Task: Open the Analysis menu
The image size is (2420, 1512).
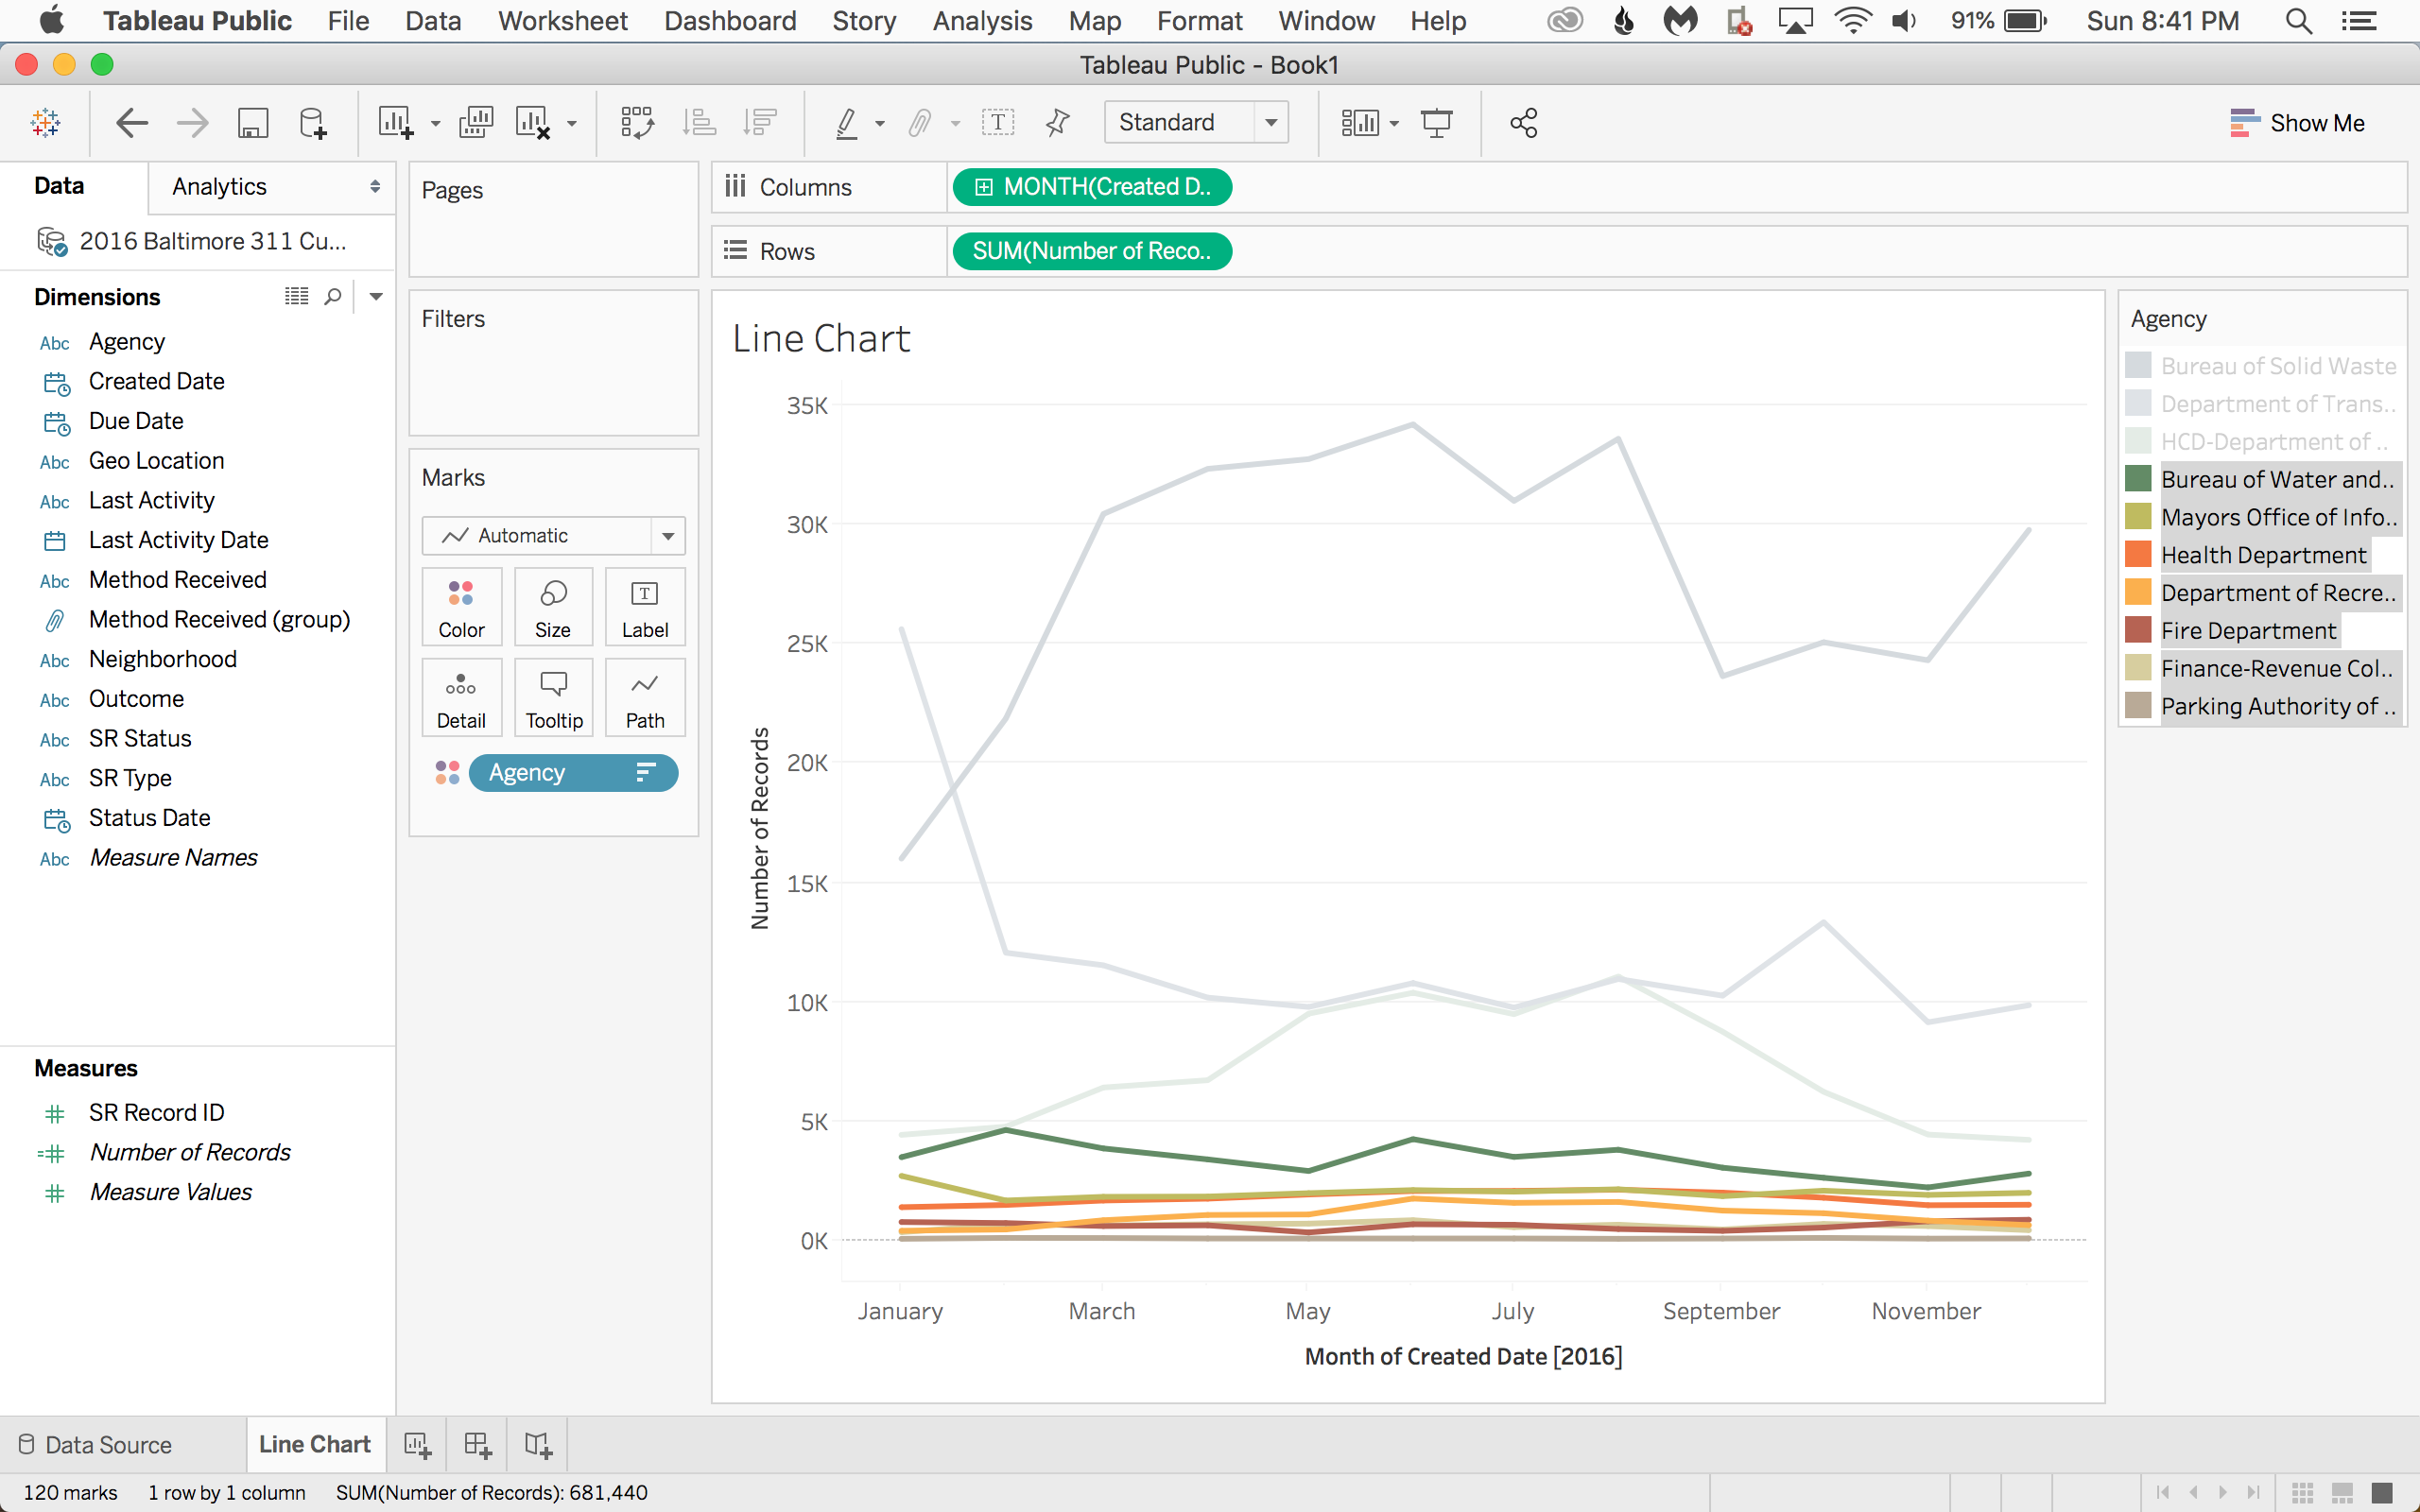Action: (982, 21)
